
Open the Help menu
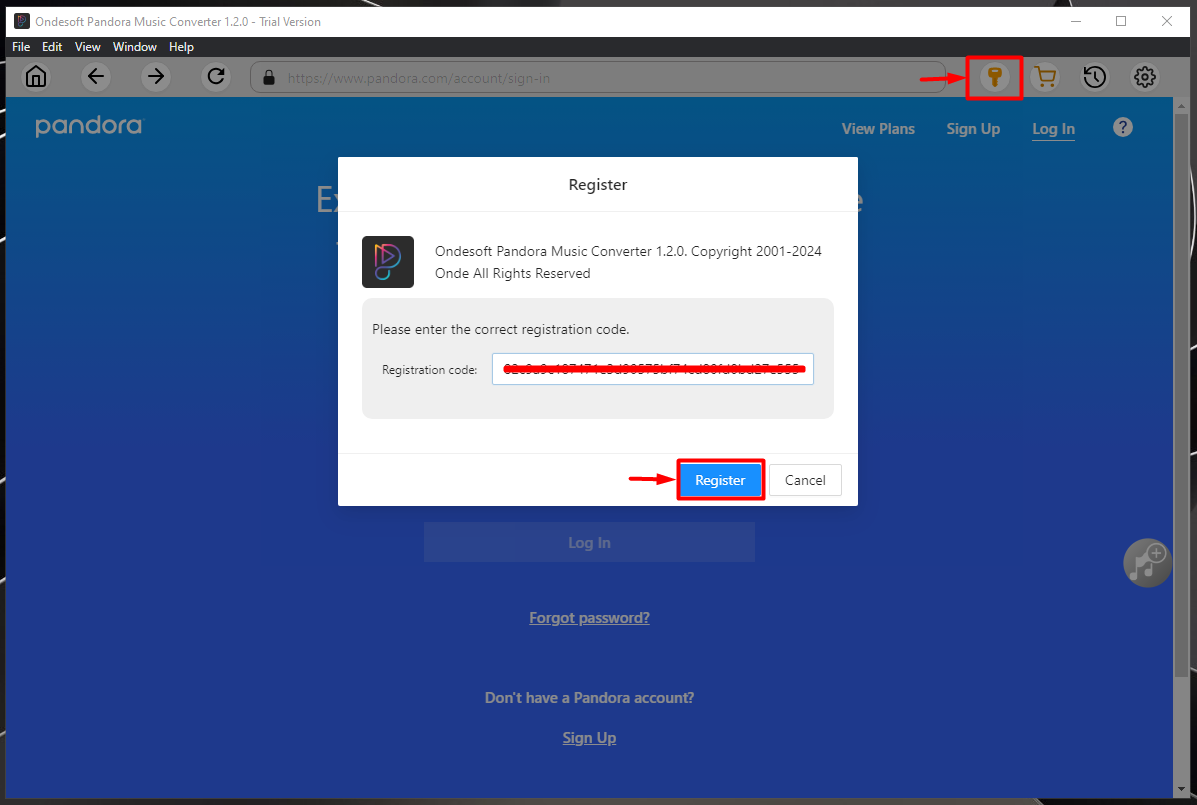[181, 47]
